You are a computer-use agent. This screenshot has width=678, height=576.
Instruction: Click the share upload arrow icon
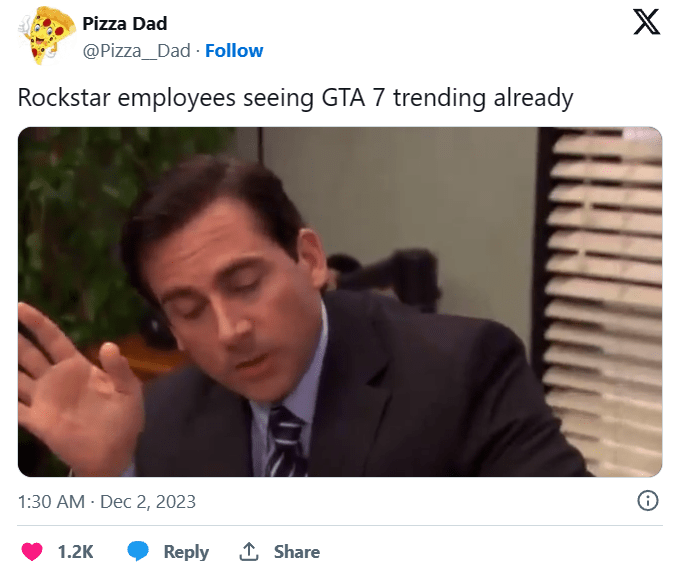249,551
